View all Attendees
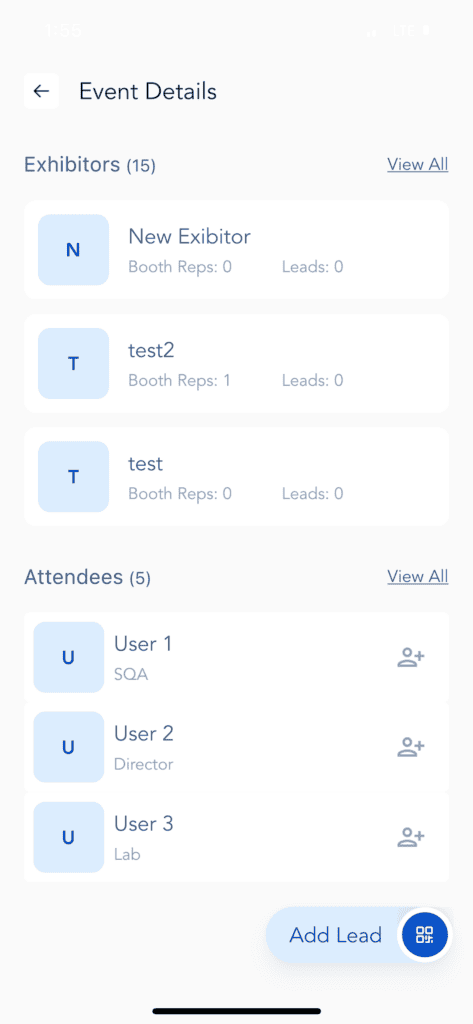The width and height of the screenshot is (473, 1024). [x=417, y=577]
